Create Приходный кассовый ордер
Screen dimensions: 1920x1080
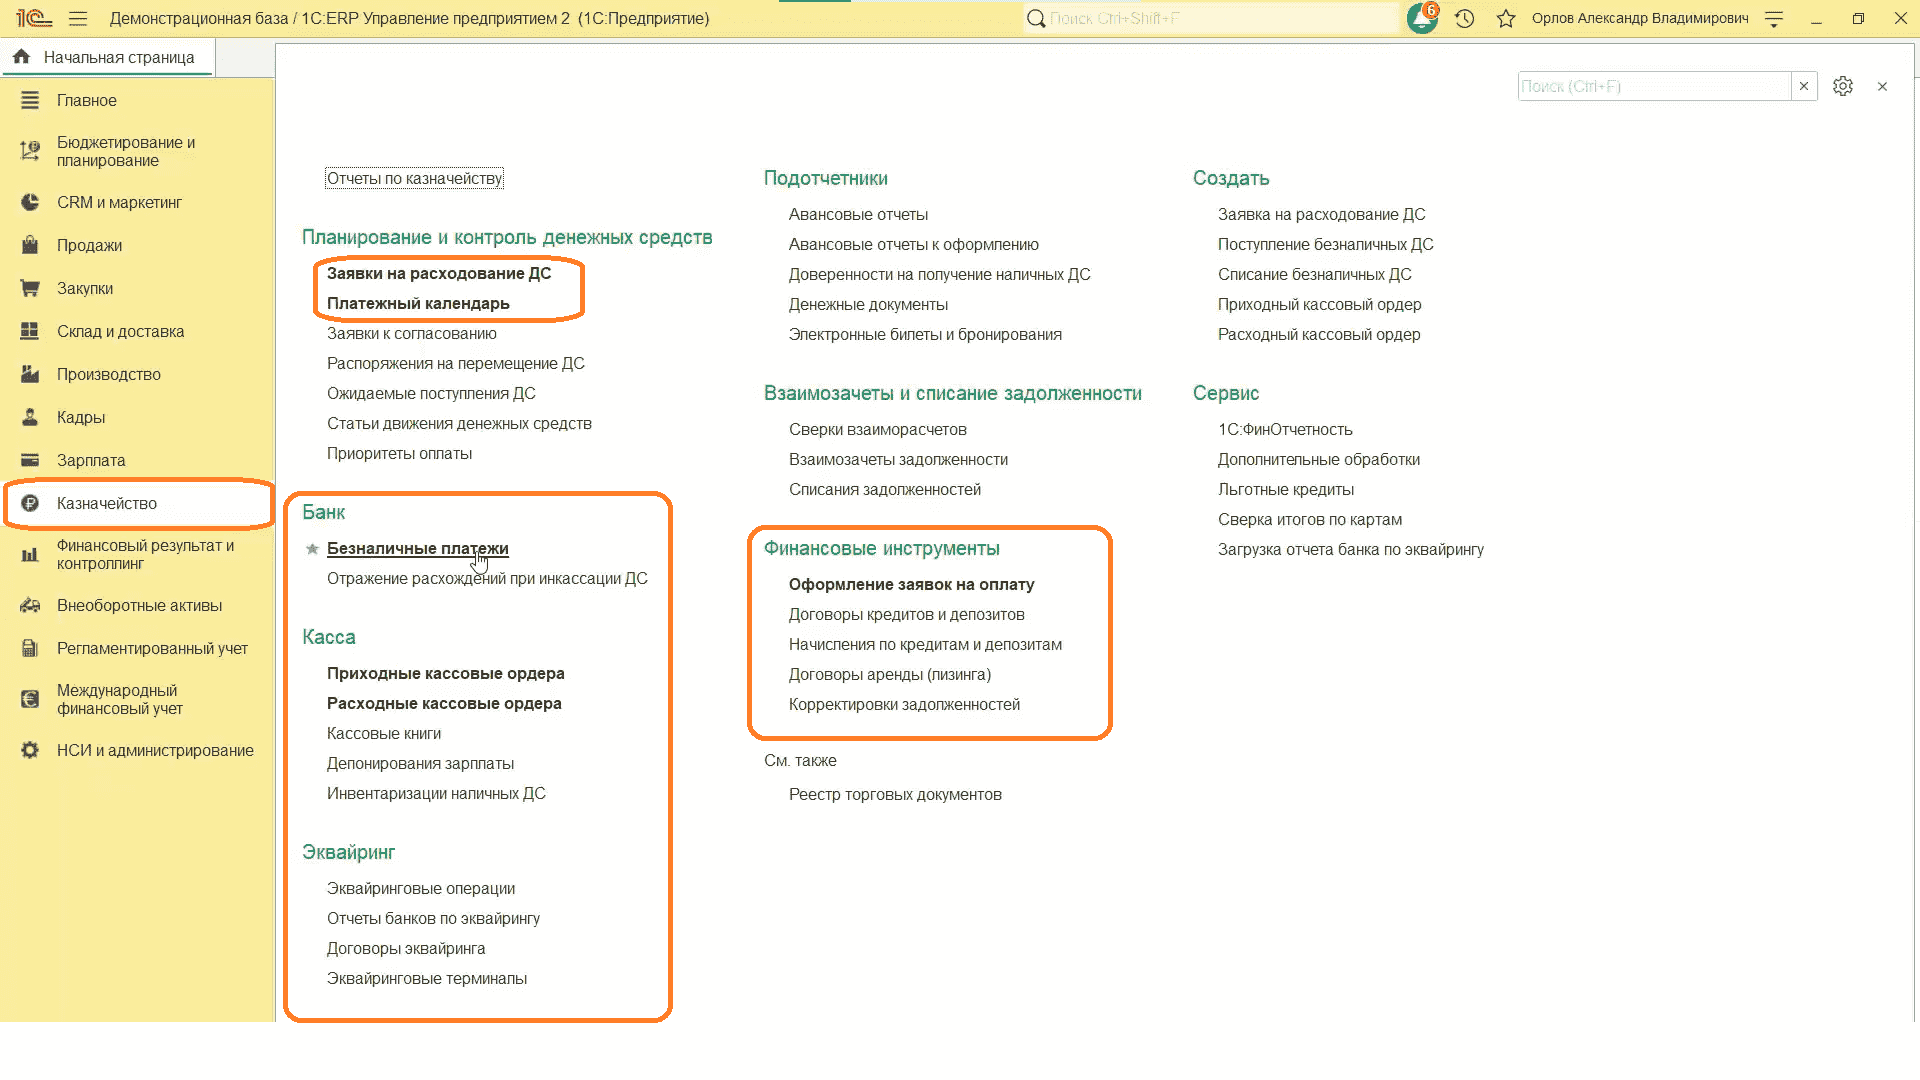tap(1320, 304)
